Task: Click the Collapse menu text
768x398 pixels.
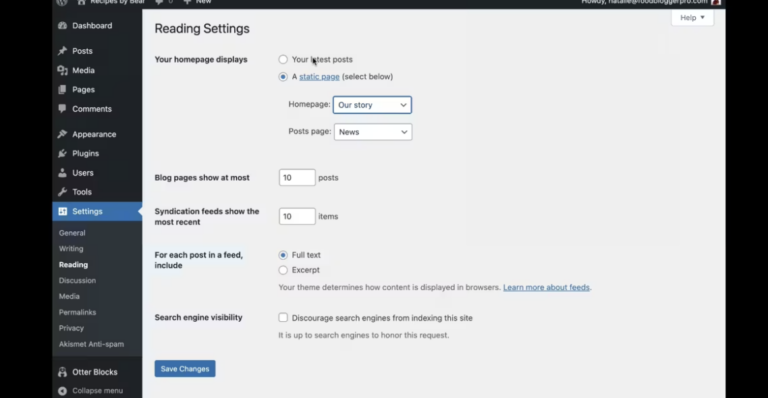Action: (x=97, y=391)
